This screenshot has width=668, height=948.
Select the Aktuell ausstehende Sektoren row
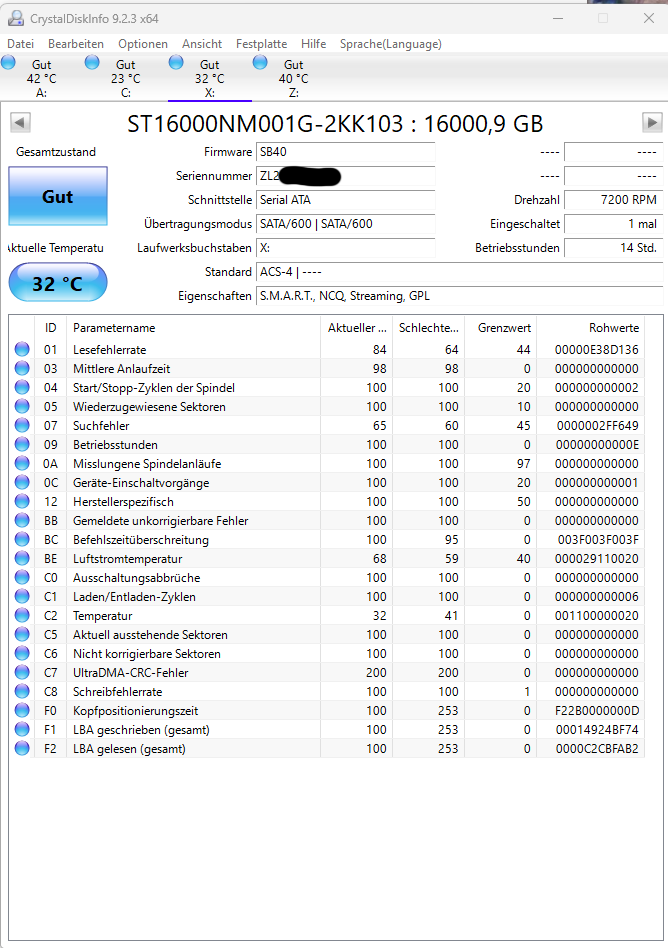[326, 635]
